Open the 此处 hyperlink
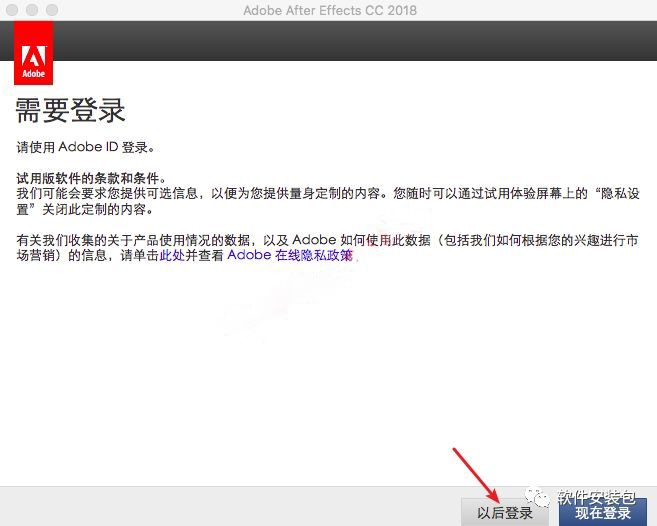This screenshot has height=526, width=657. (172, 255)
